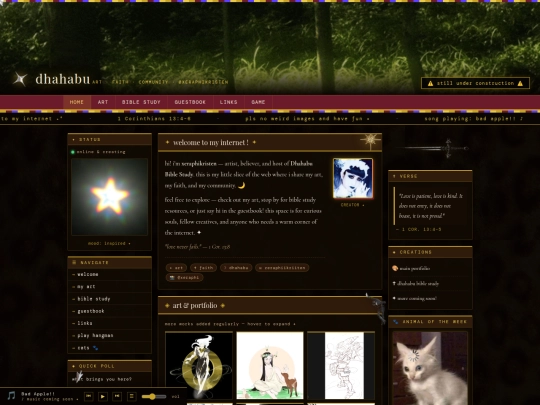Open the GUESTBOOK tab
The height and width of the screenshot is (405, 540).
[190, 102]
